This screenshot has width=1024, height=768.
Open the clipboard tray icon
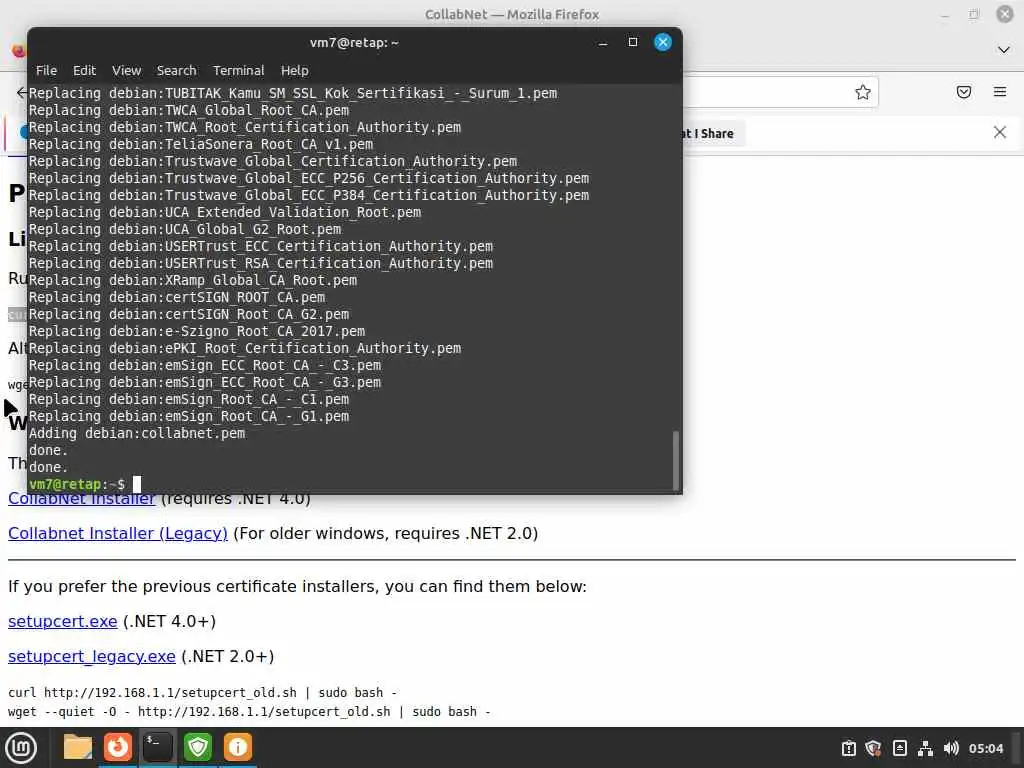[848, 748]
